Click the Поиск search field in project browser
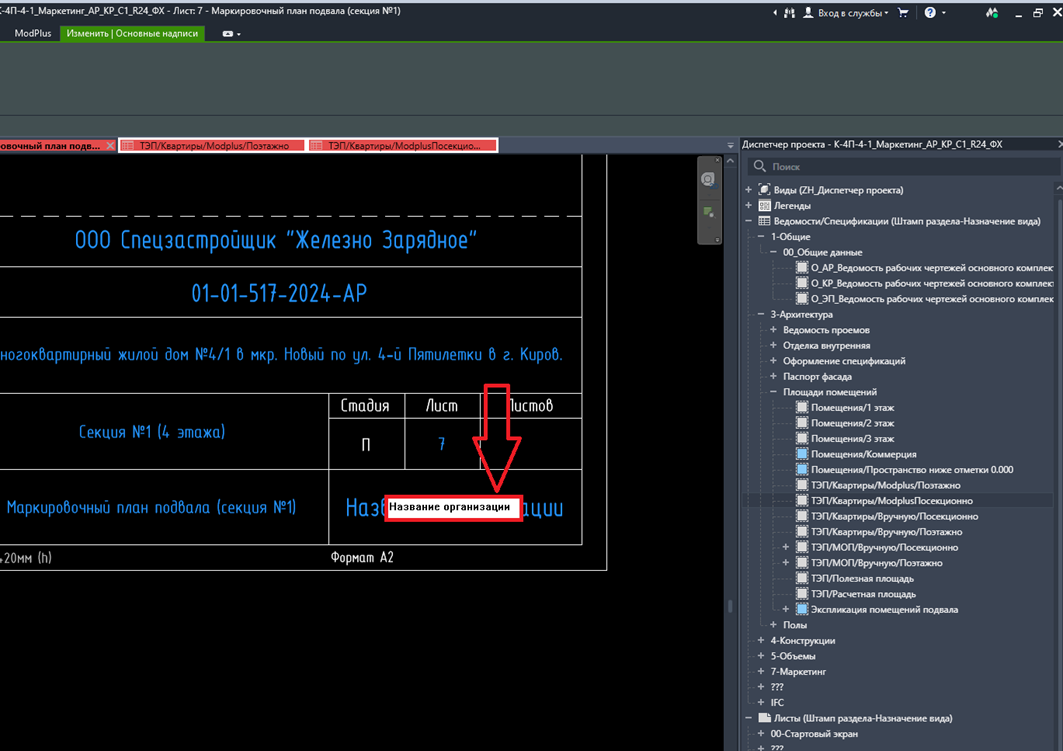Image resolution: width=1063 pixels, height=751 pixels. [x=904, y=166]
